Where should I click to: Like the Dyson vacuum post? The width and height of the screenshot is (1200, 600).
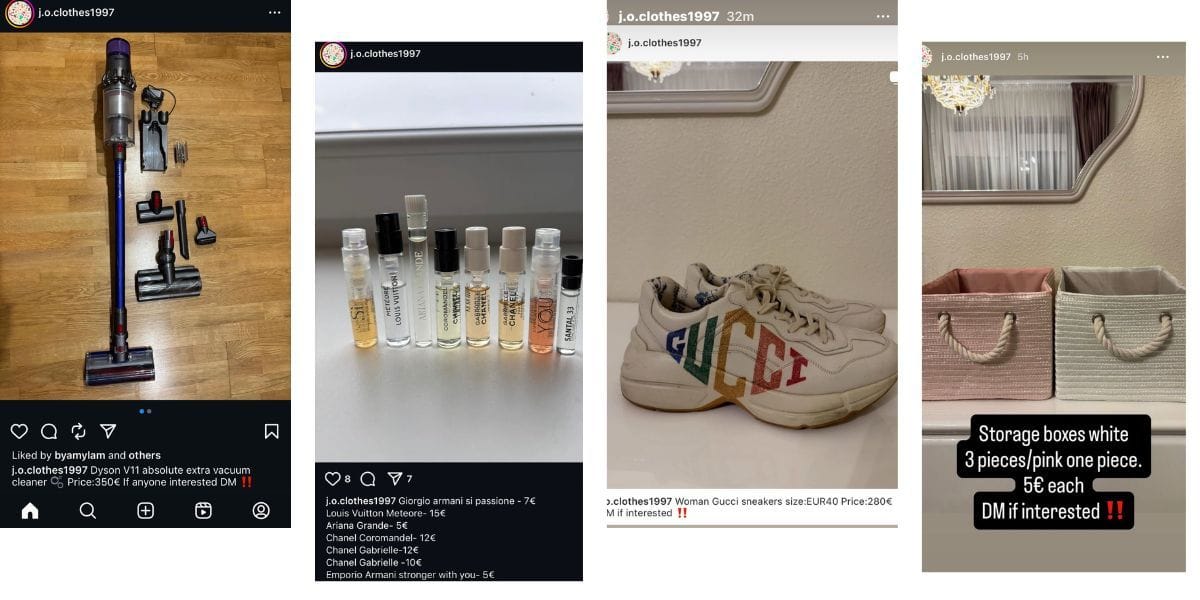[19, 431]
